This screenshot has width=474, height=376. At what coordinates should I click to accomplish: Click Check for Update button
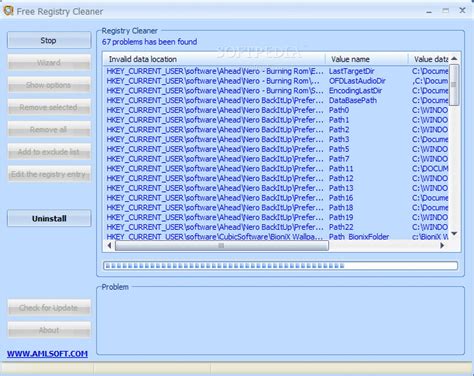pyautogui.click(x=49, y=308)
